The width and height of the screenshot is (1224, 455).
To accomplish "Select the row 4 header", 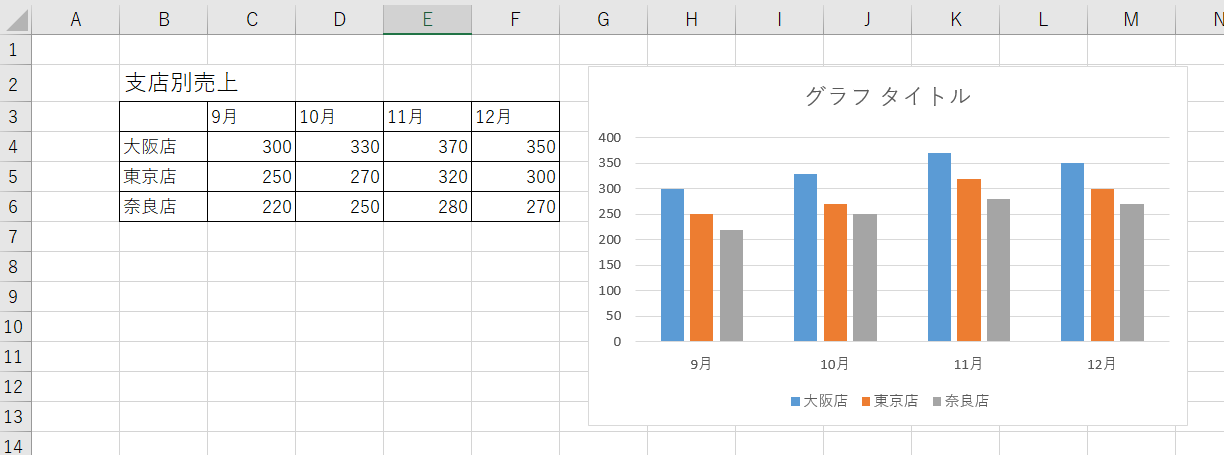I will [16, 147].
